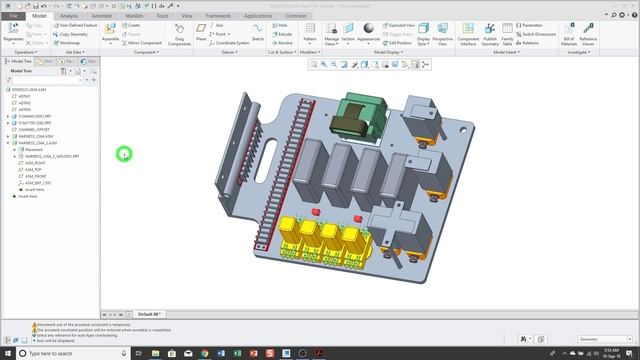The image size is (640, 360).
Task: Open Display Style button
Action: click(x=423, y=34)
